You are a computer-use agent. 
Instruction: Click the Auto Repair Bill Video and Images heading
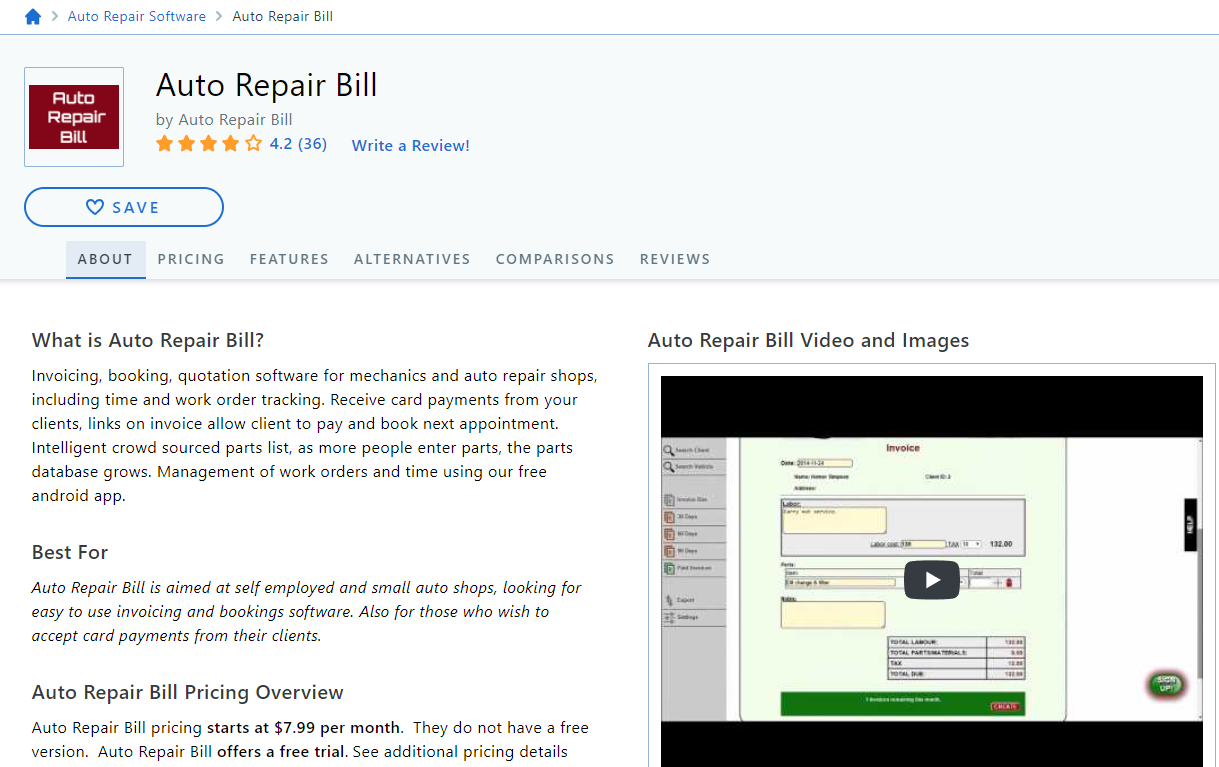809,340
